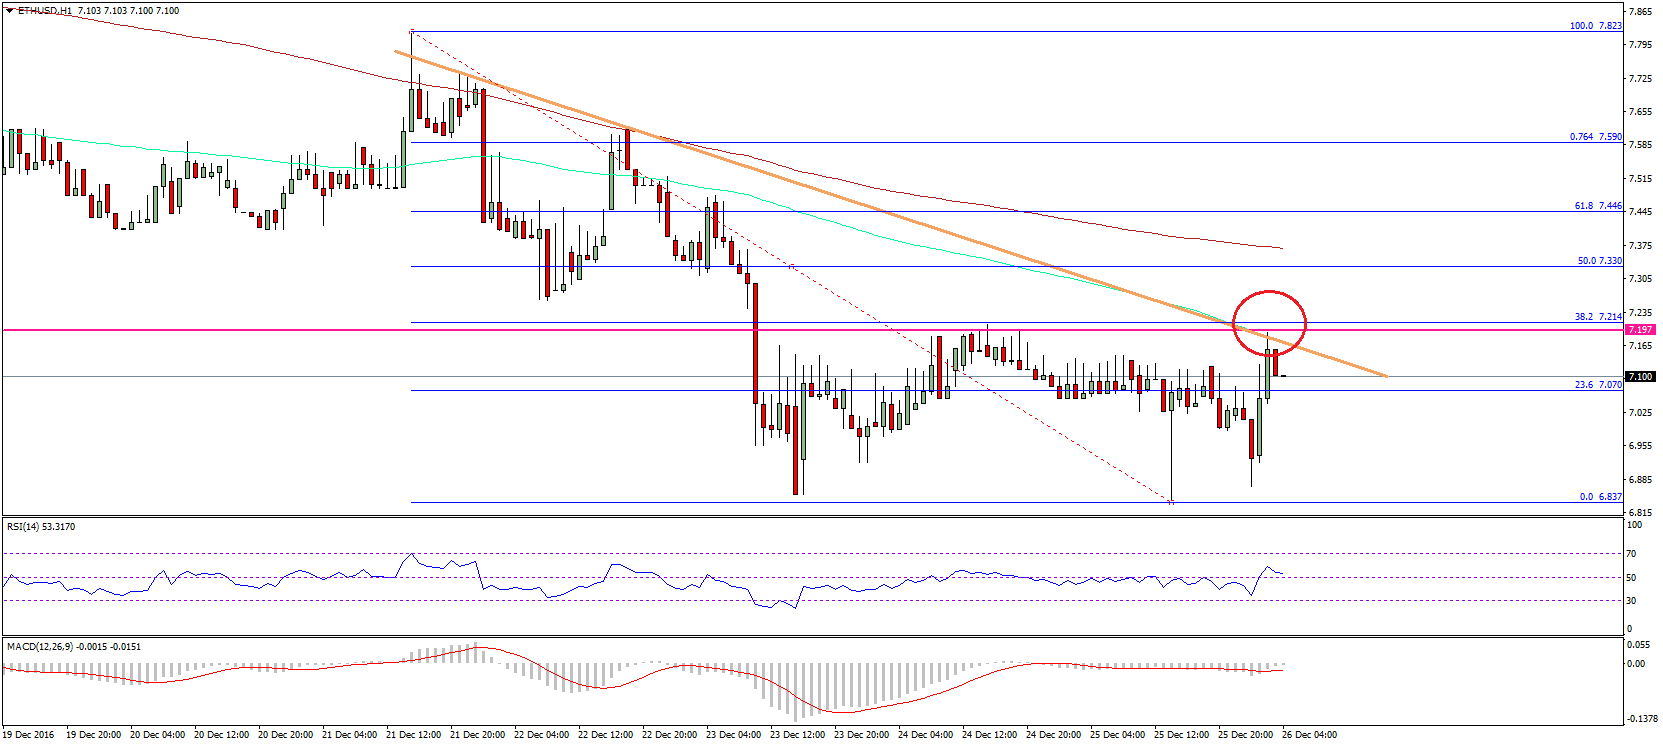Click the '24 Dec 12:00' time label
Screen dimensions: 1663x746
pyautogui.click(x=990, y=735)
